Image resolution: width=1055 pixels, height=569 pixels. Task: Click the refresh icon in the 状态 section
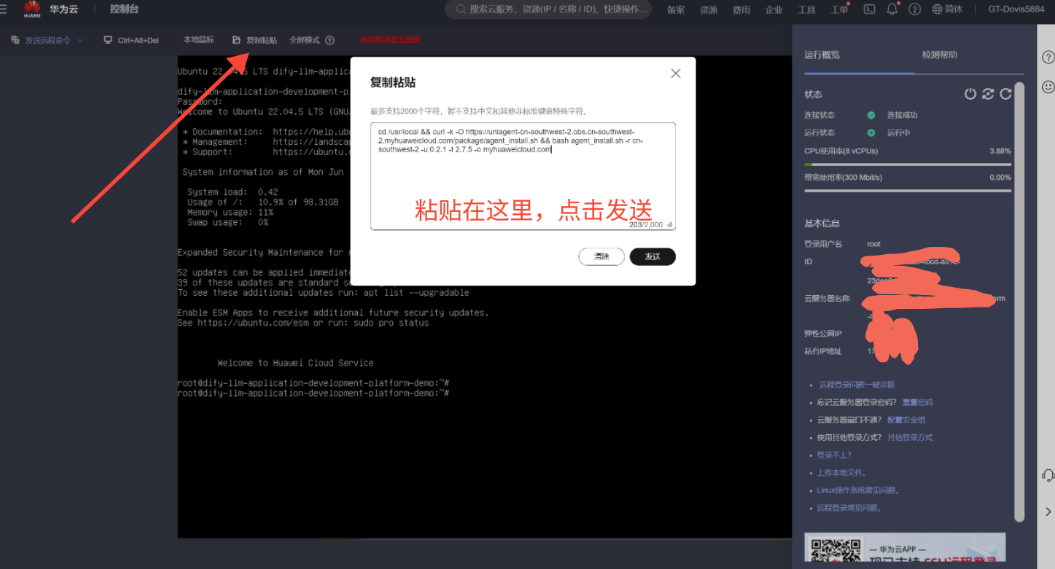click(1005, 94)
